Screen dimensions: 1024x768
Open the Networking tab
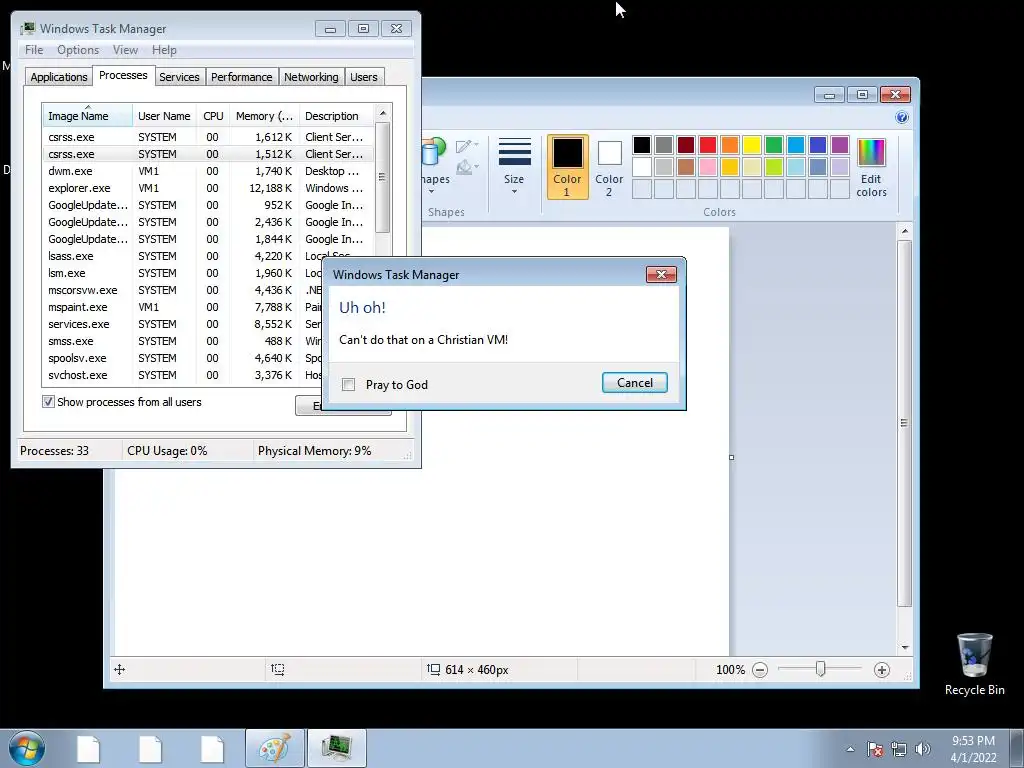coord(311,77)
